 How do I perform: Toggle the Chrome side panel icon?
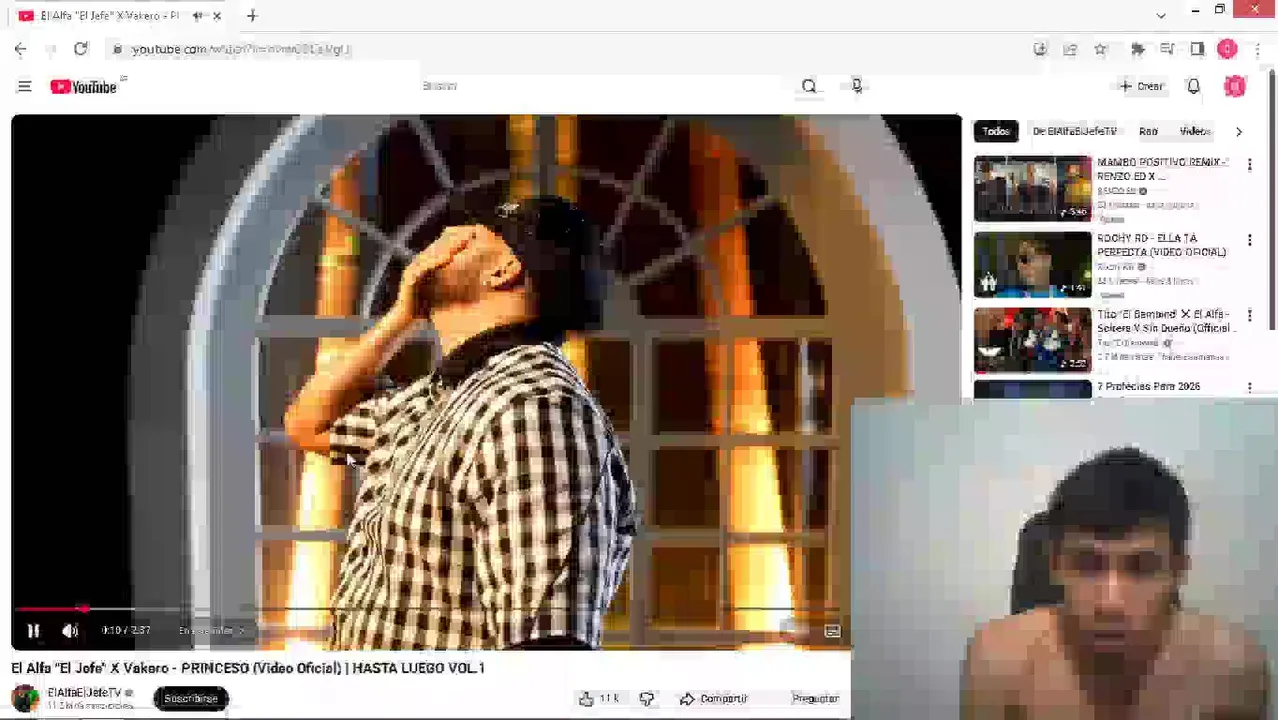pyautogui.click(x=1197, y=49)
